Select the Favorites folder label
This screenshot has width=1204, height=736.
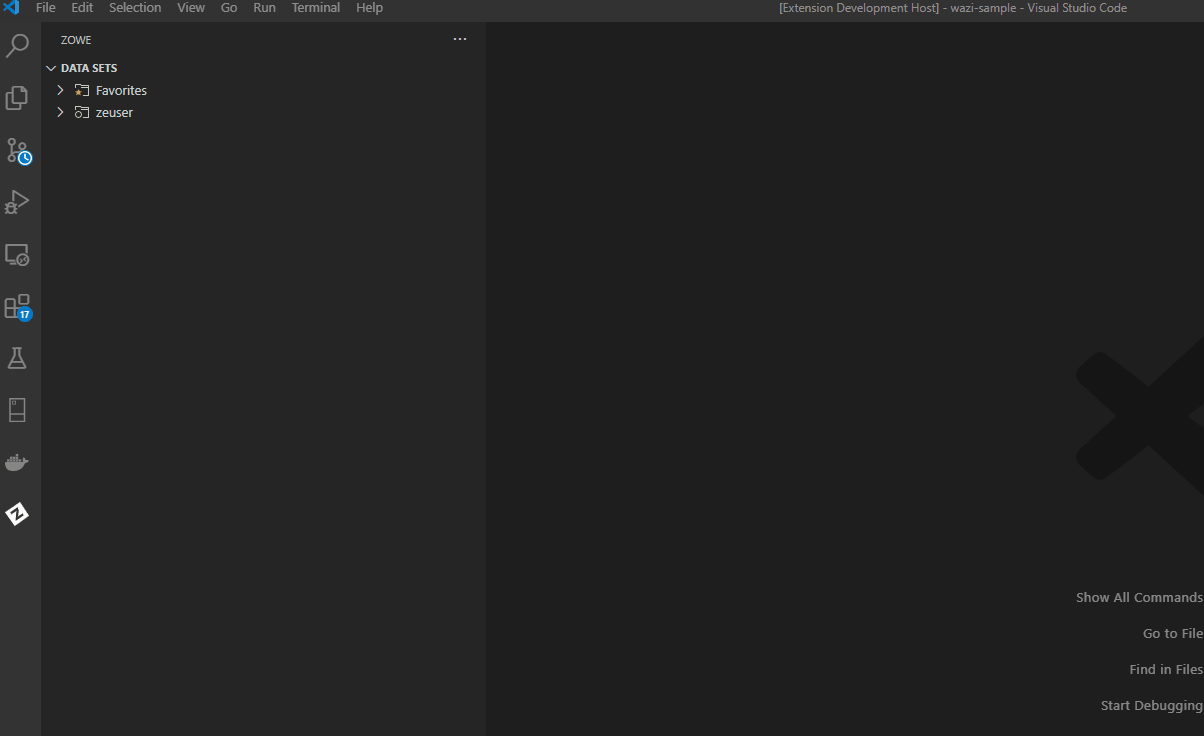(121, 90)
